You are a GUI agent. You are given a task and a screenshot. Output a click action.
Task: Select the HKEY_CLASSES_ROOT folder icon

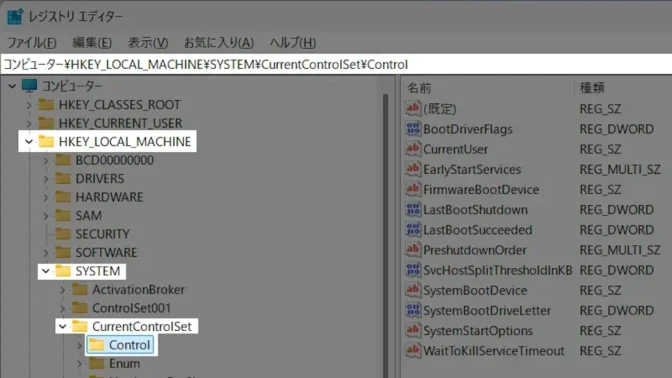[x=46, y=104]
